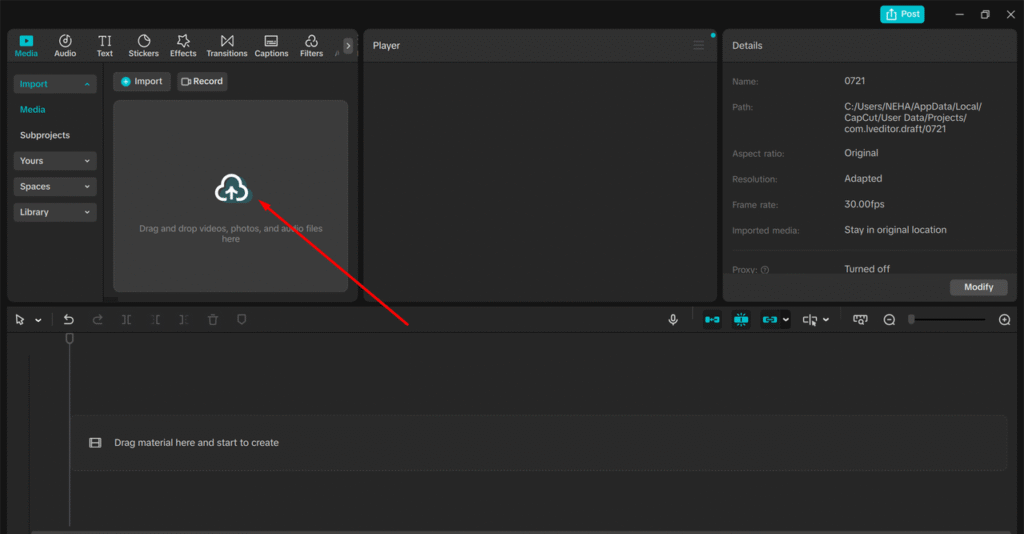The image size is (1024, 534).
Task: Click the Delete trash icon
Action: pyautogui.click(x=213, y=320)
